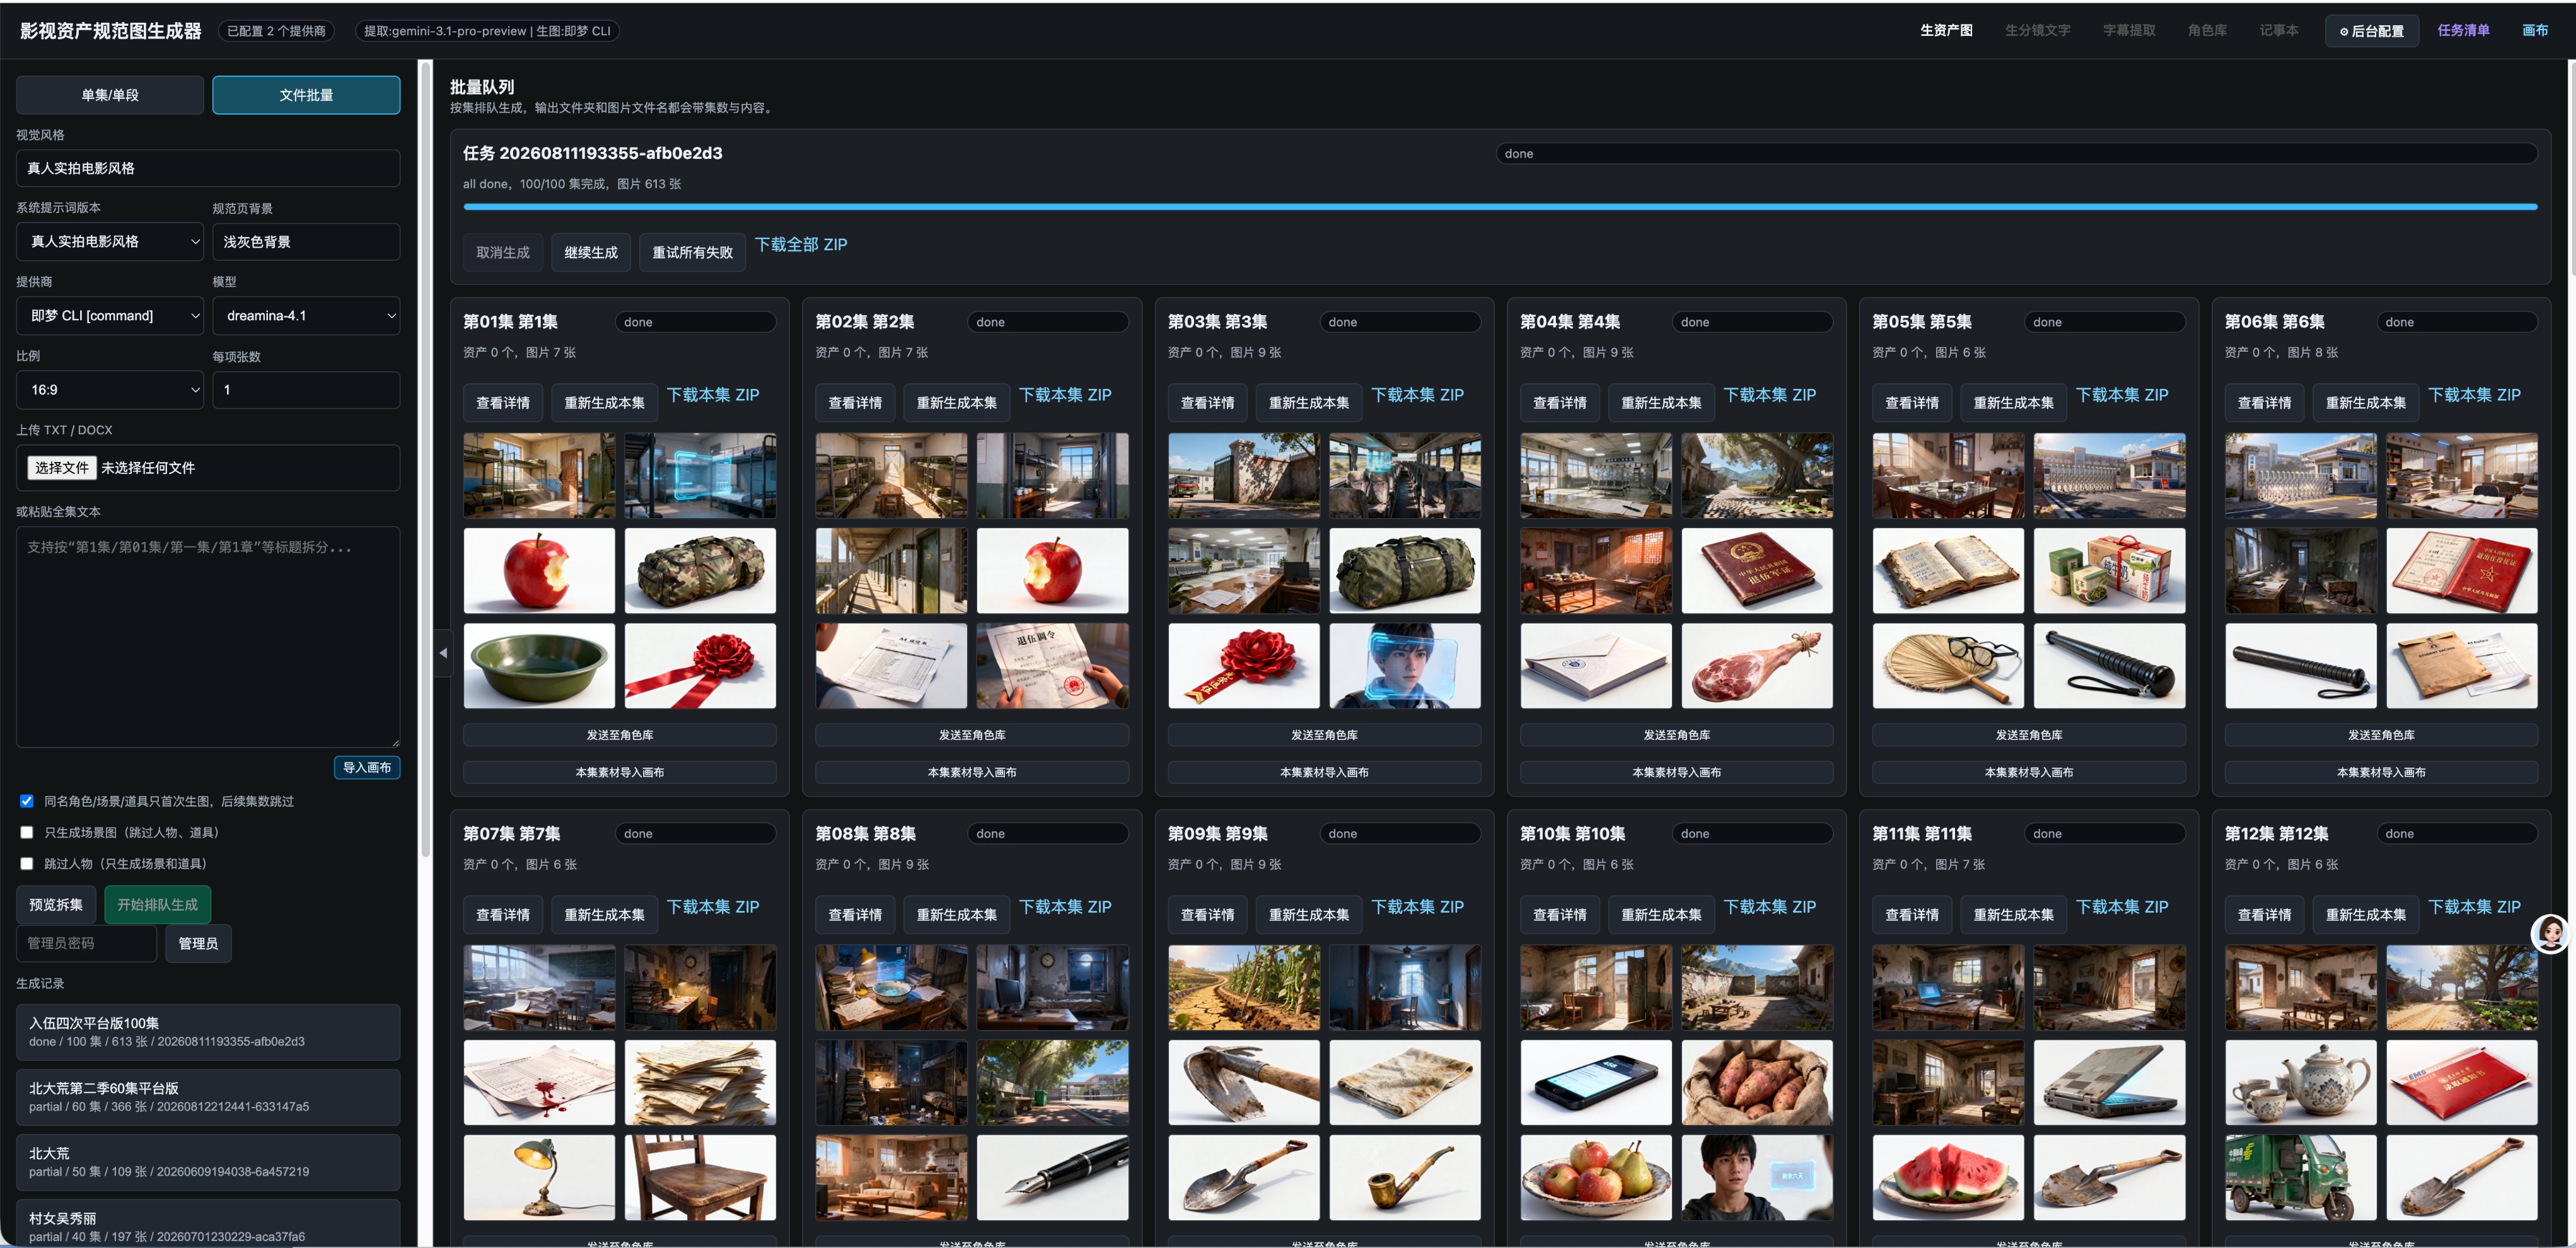Collapse the left sidebar with the arrow handle

pos(443,653)
